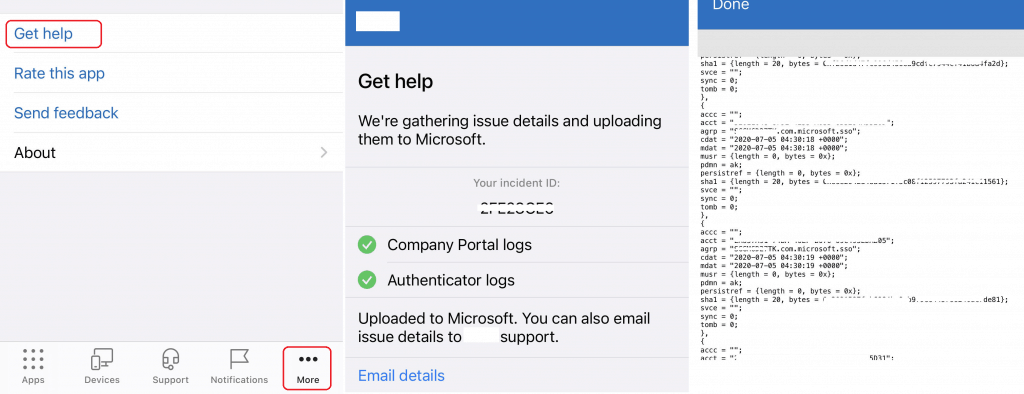Click log line cdat 2020-07-05 04:30:18
This screenshot has width=1024, height=394.
[x=774, y=140]
